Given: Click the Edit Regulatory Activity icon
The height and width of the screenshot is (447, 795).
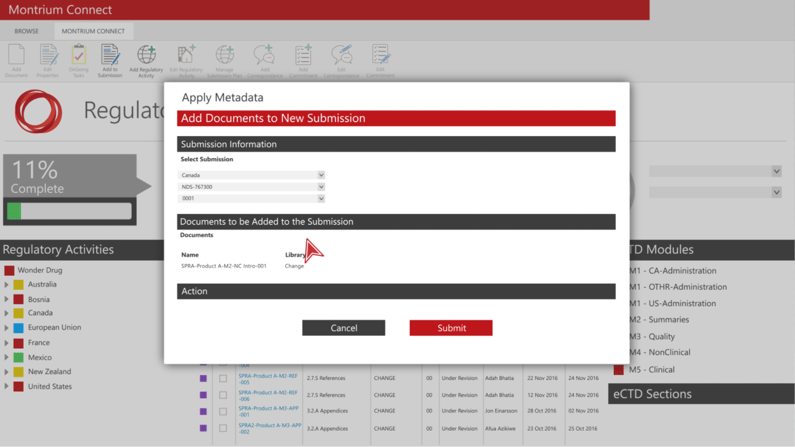Looking at the screenshot, I should 186,55.
